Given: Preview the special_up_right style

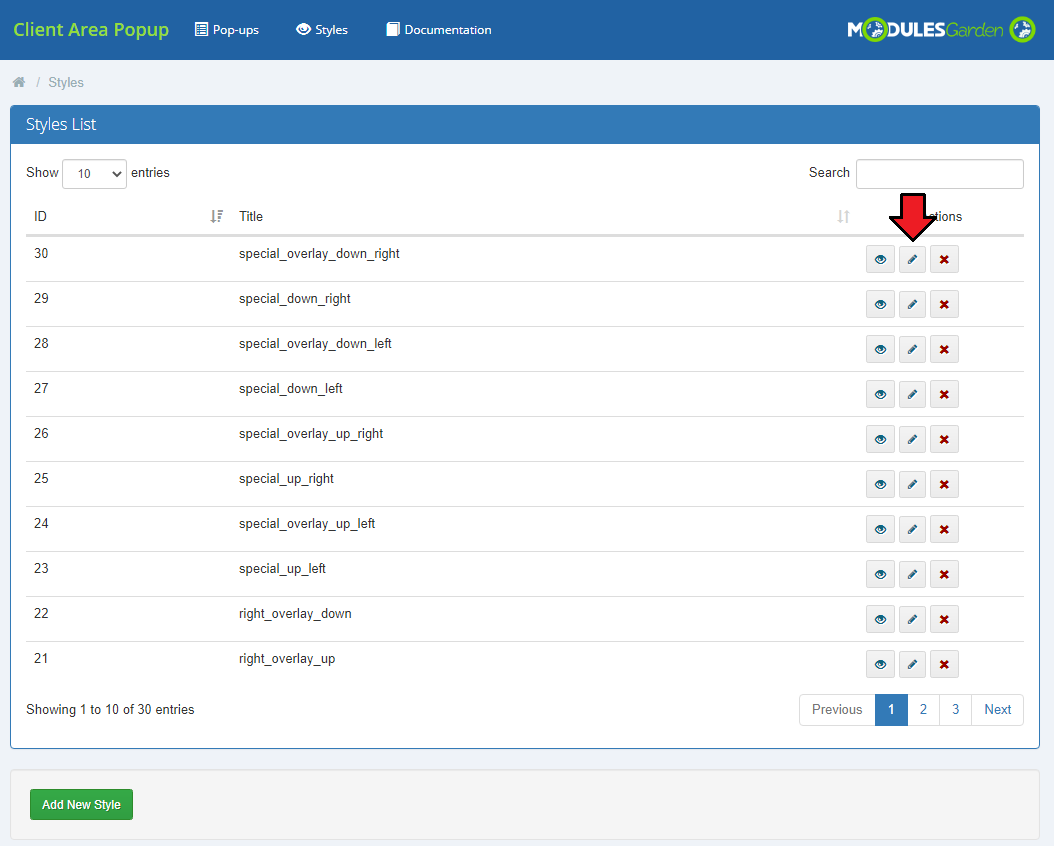Looking at the screenshot, I should [880, 484].
